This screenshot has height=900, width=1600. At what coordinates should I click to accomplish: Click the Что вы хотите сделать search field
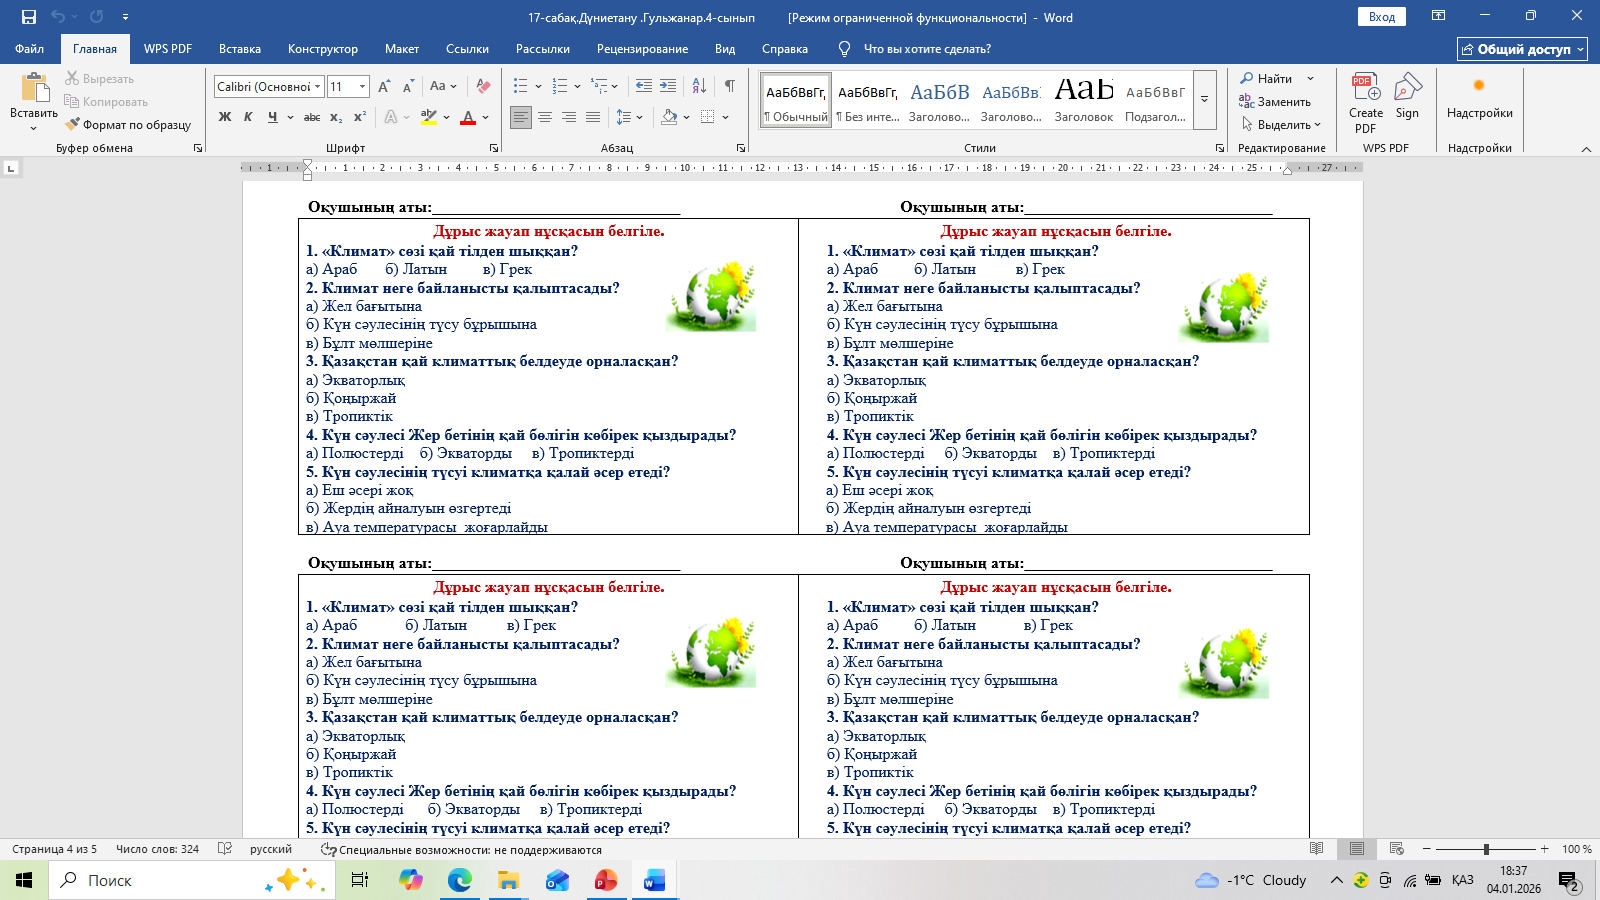click(x=927, y=49)
